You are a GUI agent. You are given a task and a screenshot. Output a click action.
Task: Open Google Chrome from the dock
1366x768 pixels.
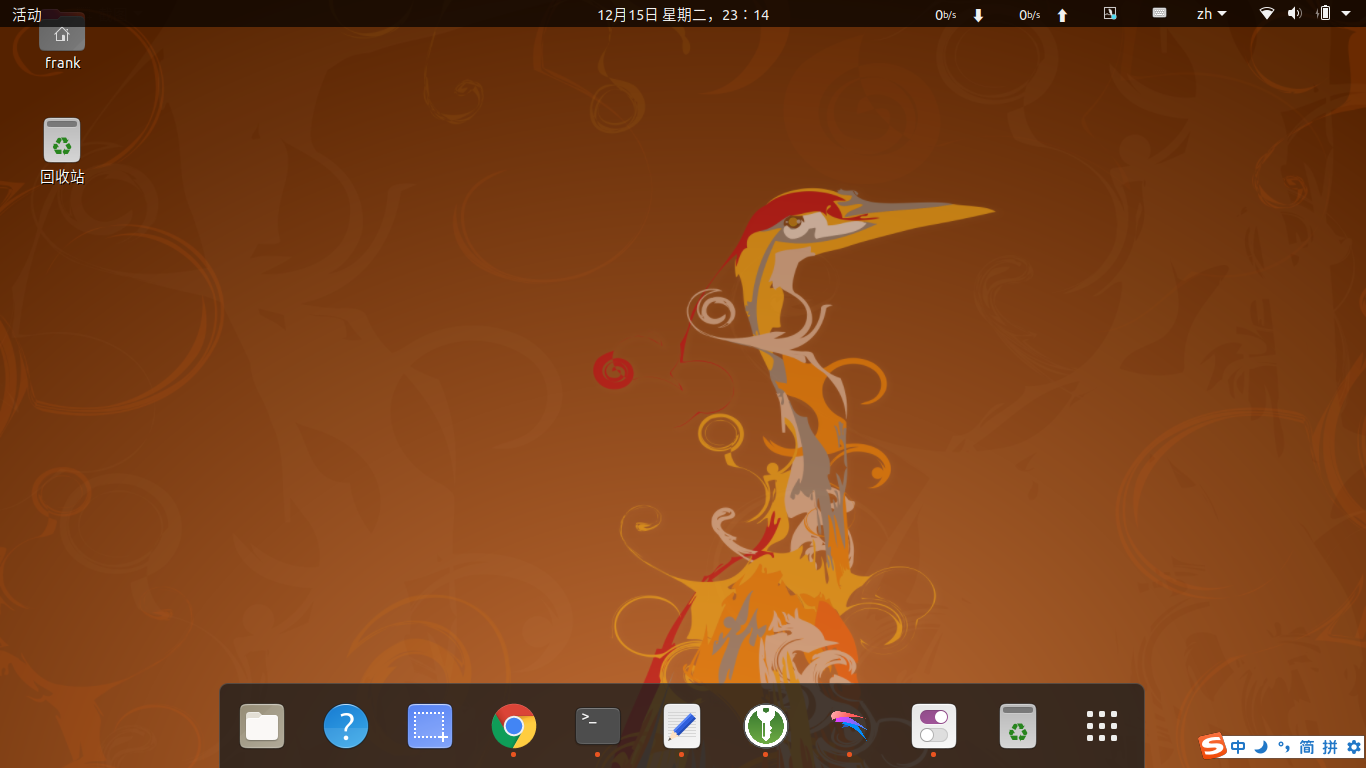pos(514,726)
